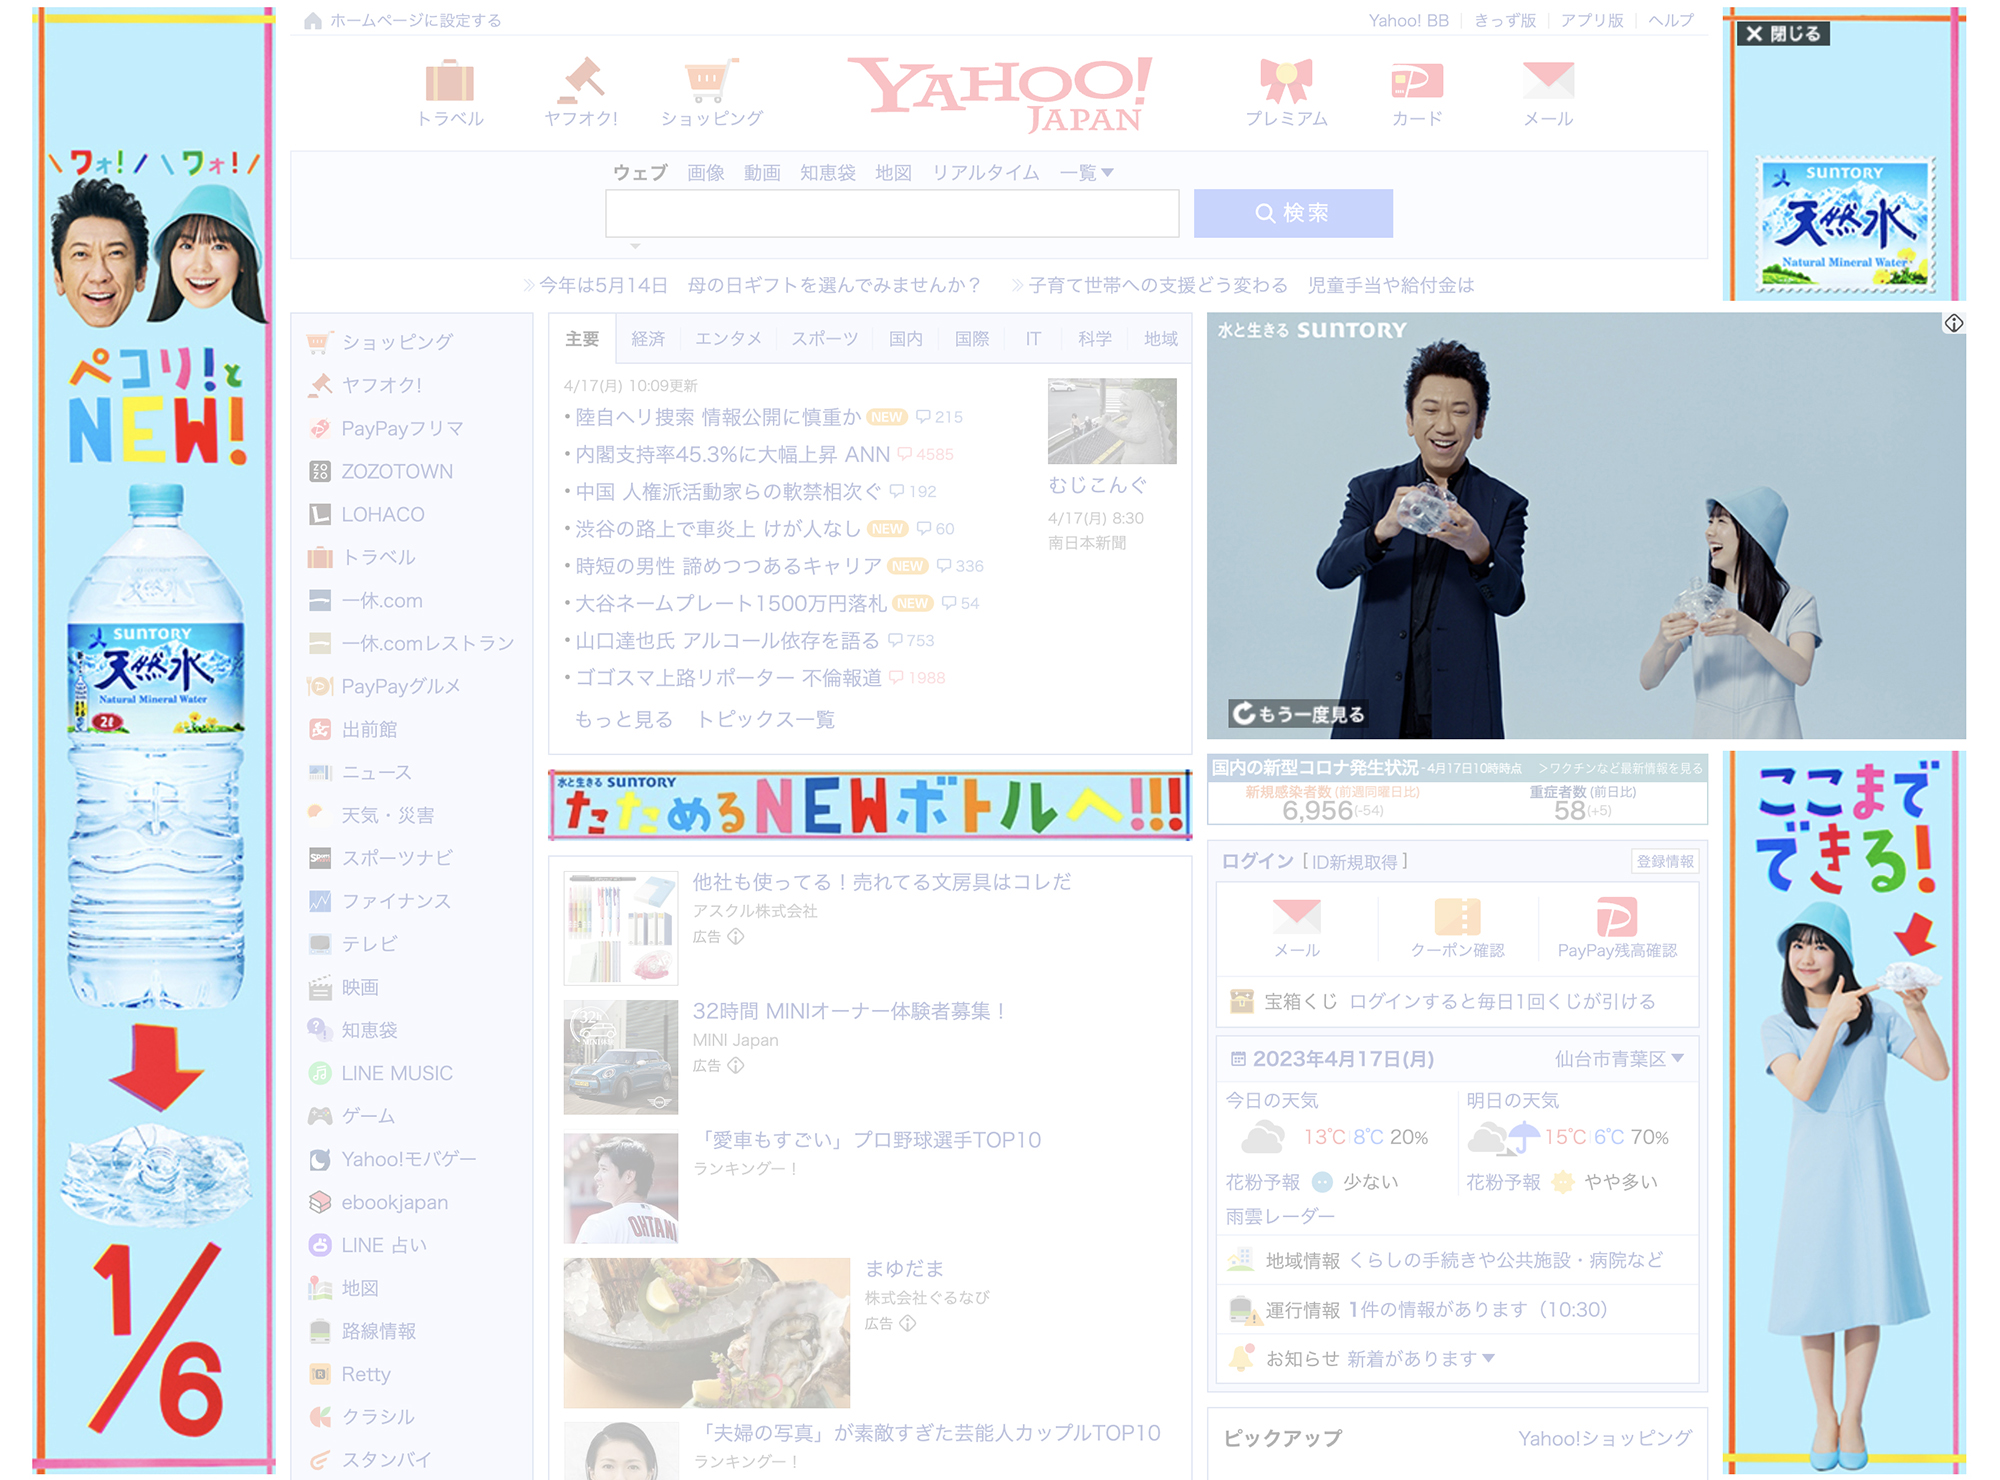Click the Yahoo! JAPAN logo
Image resolution: width=2000 pixels, height=1480 pixels.
1000,93
